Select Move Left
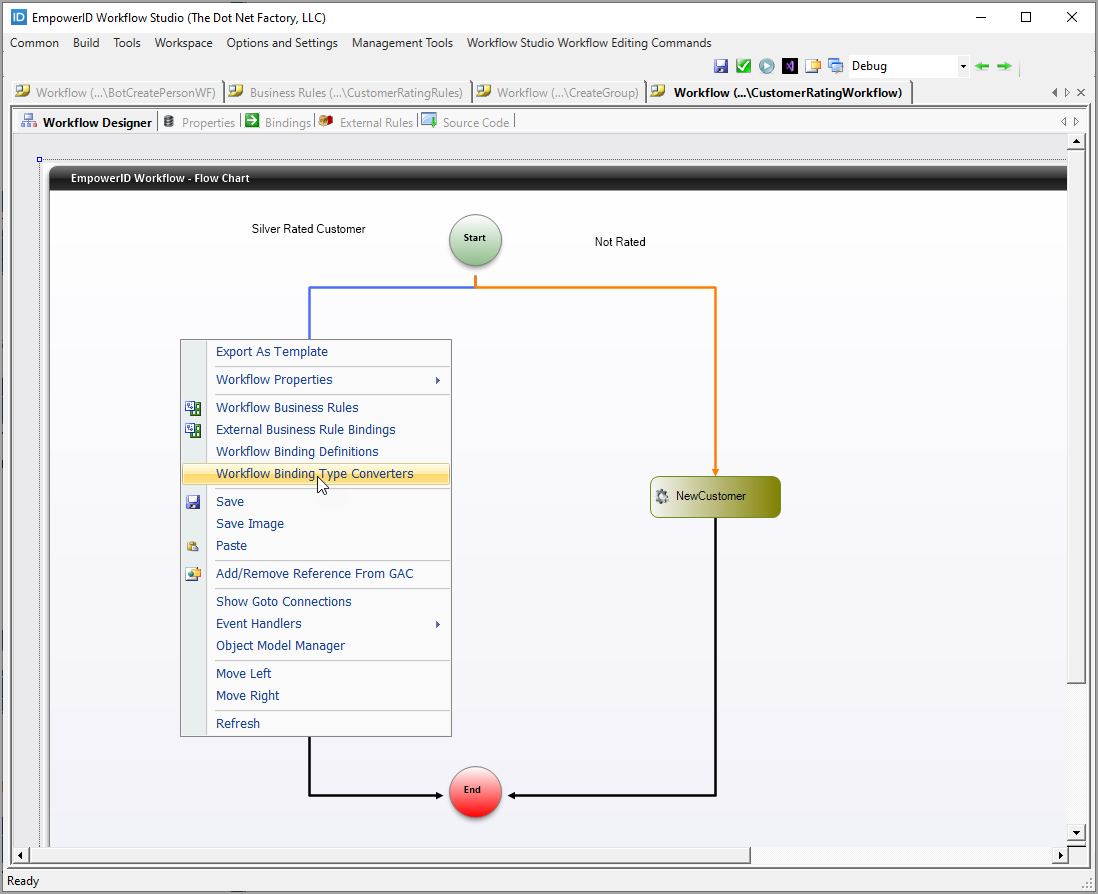 pos(243,673)
